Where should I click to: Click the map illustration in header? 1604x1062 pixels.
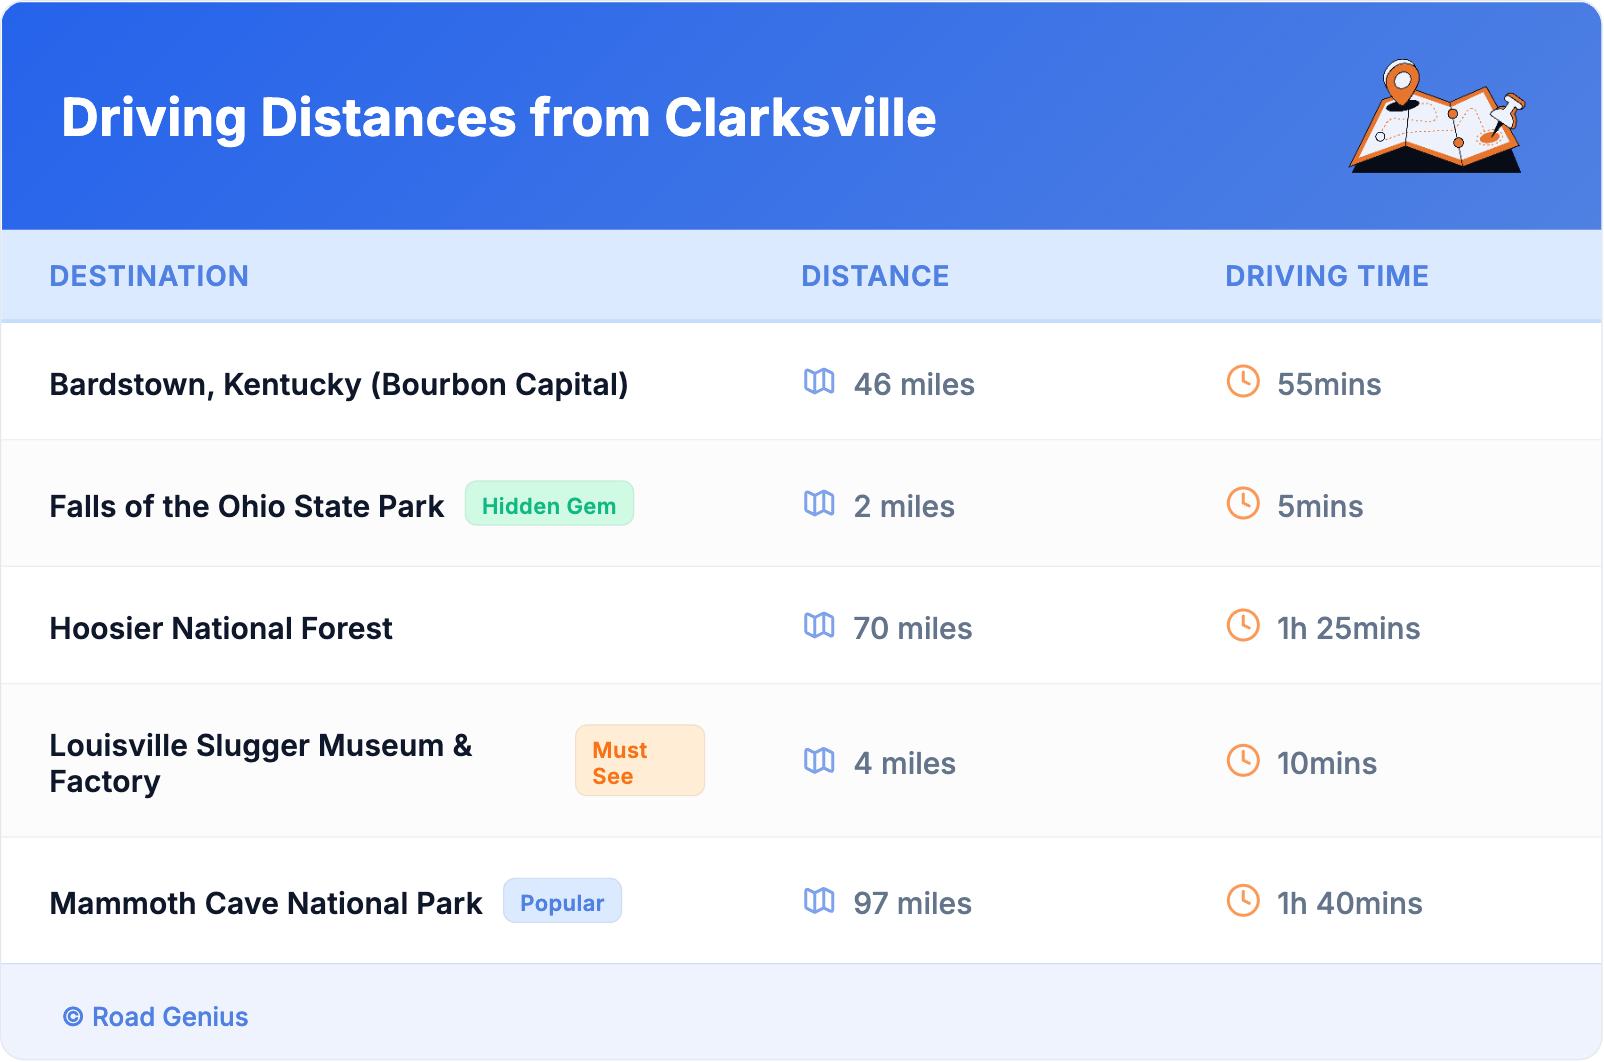(x=1437, y=117)
